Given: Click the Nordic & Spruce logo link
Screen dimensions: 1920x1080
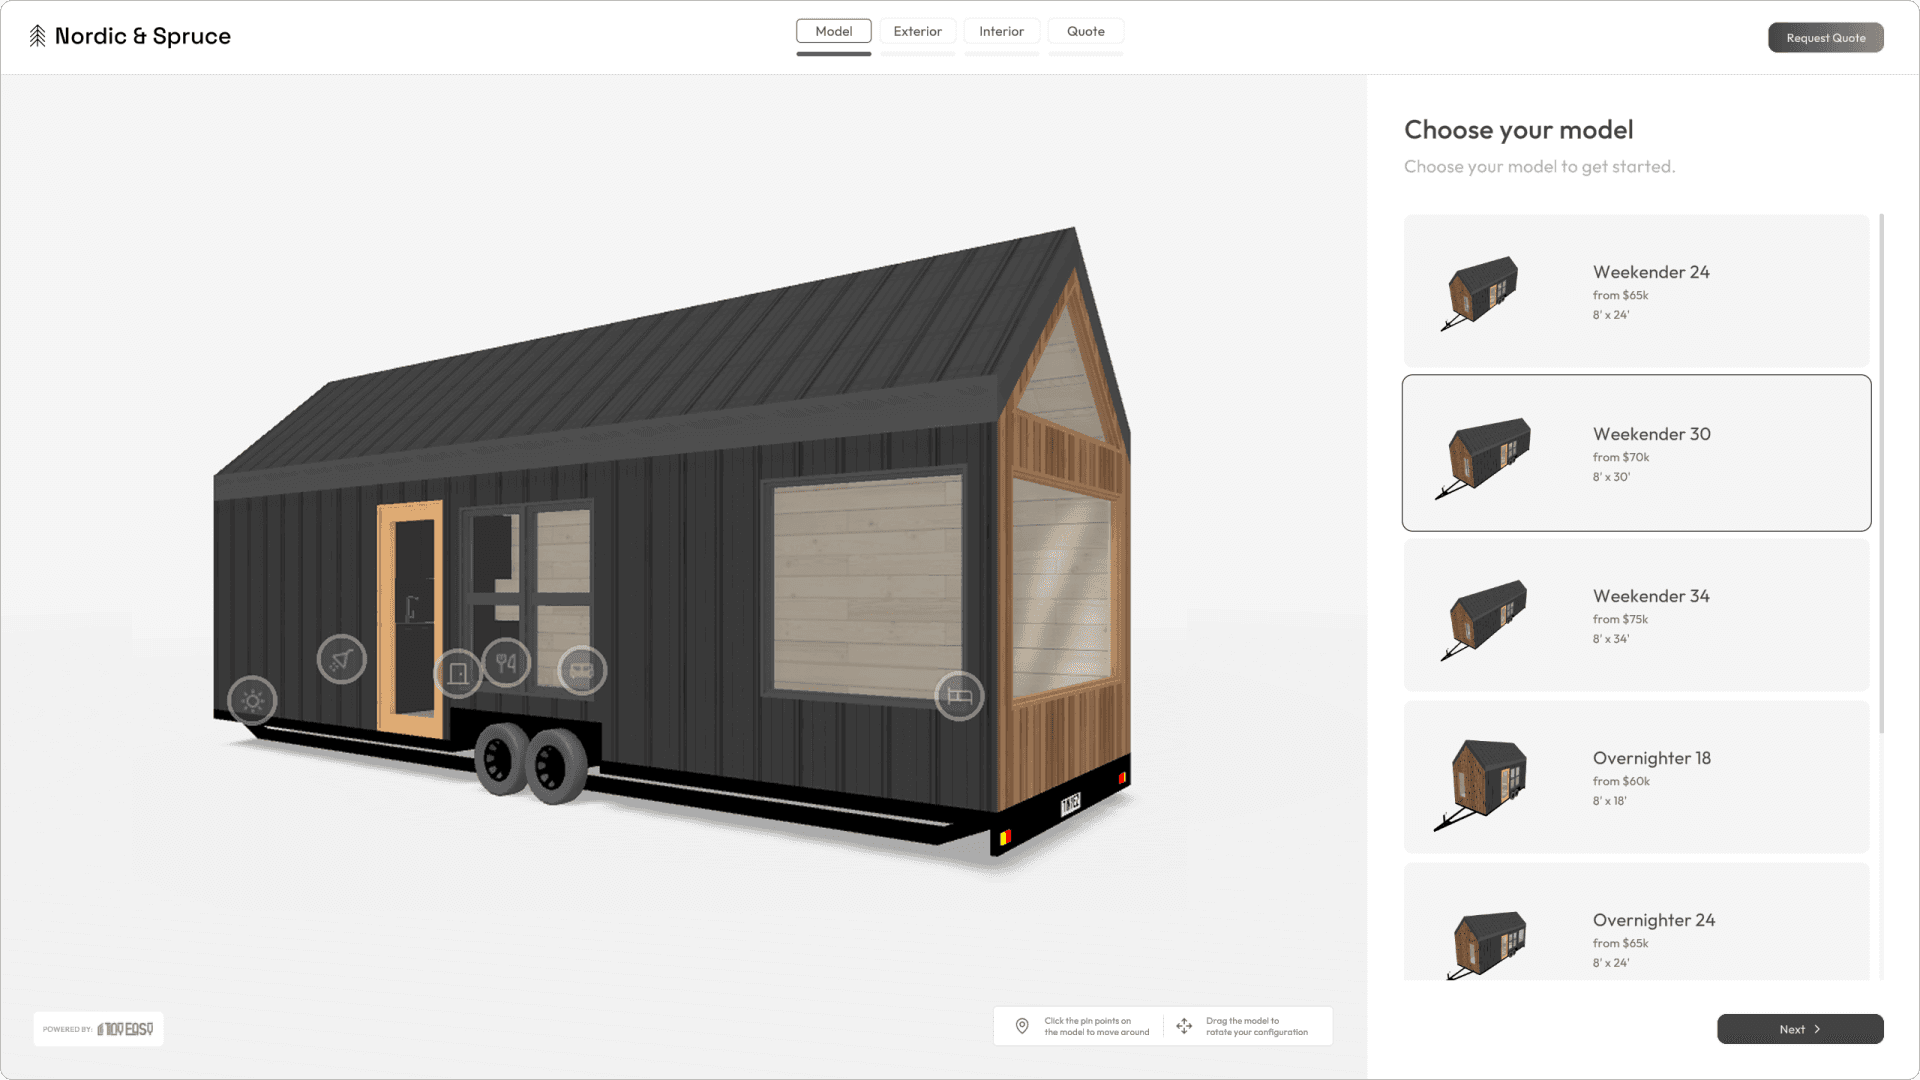Looking at the screenshot, I should [x=129, y=36].
